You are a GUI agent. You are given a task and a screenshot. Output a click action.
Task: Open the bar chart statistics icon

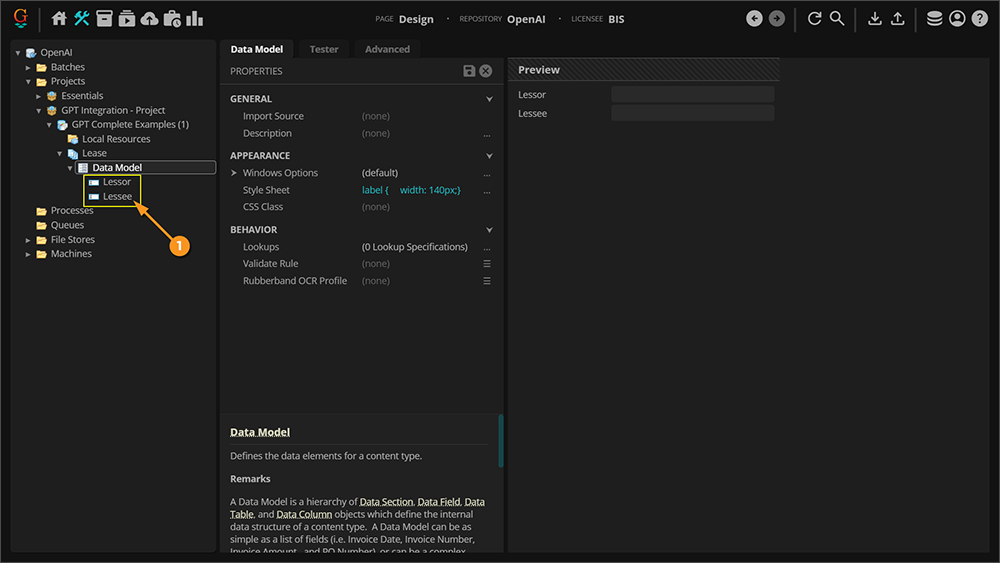coord(194,18)
